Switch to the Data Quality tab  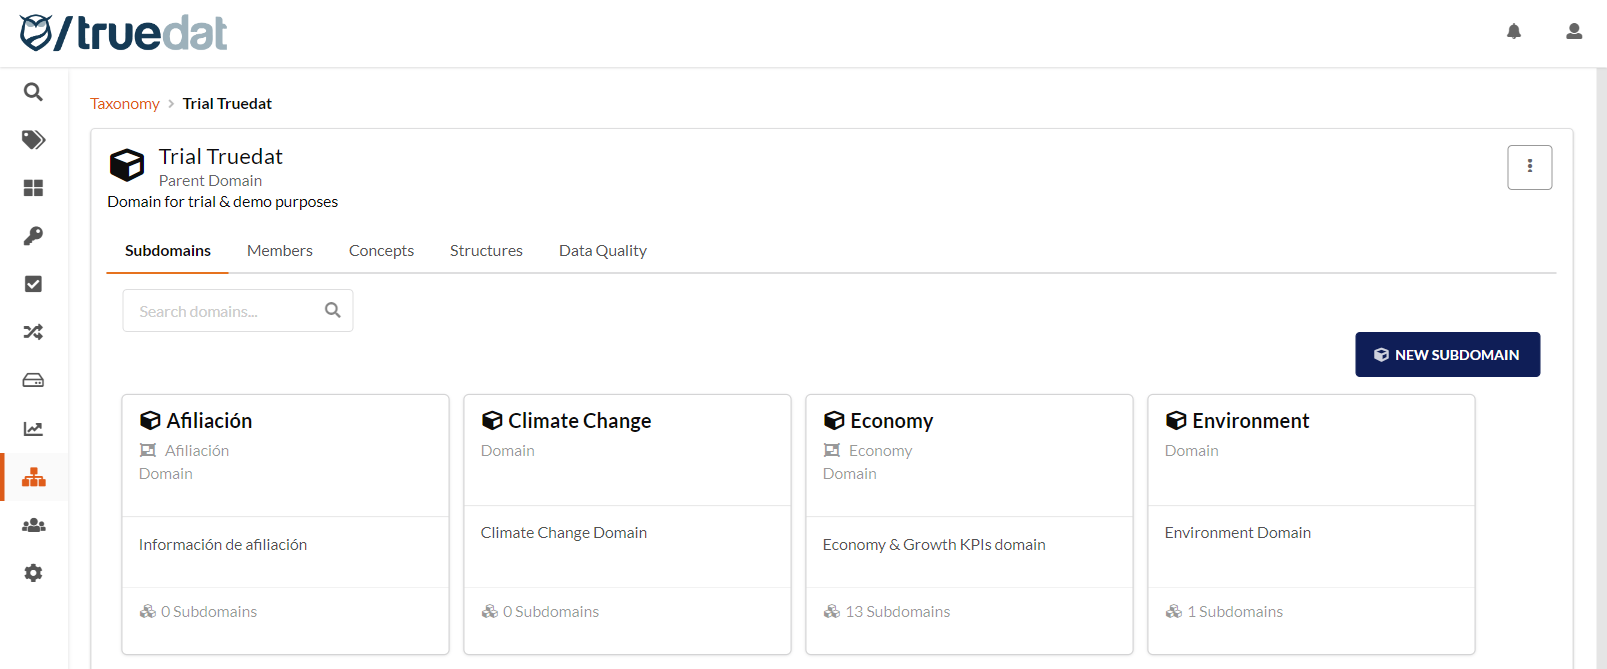coord(602,251)
